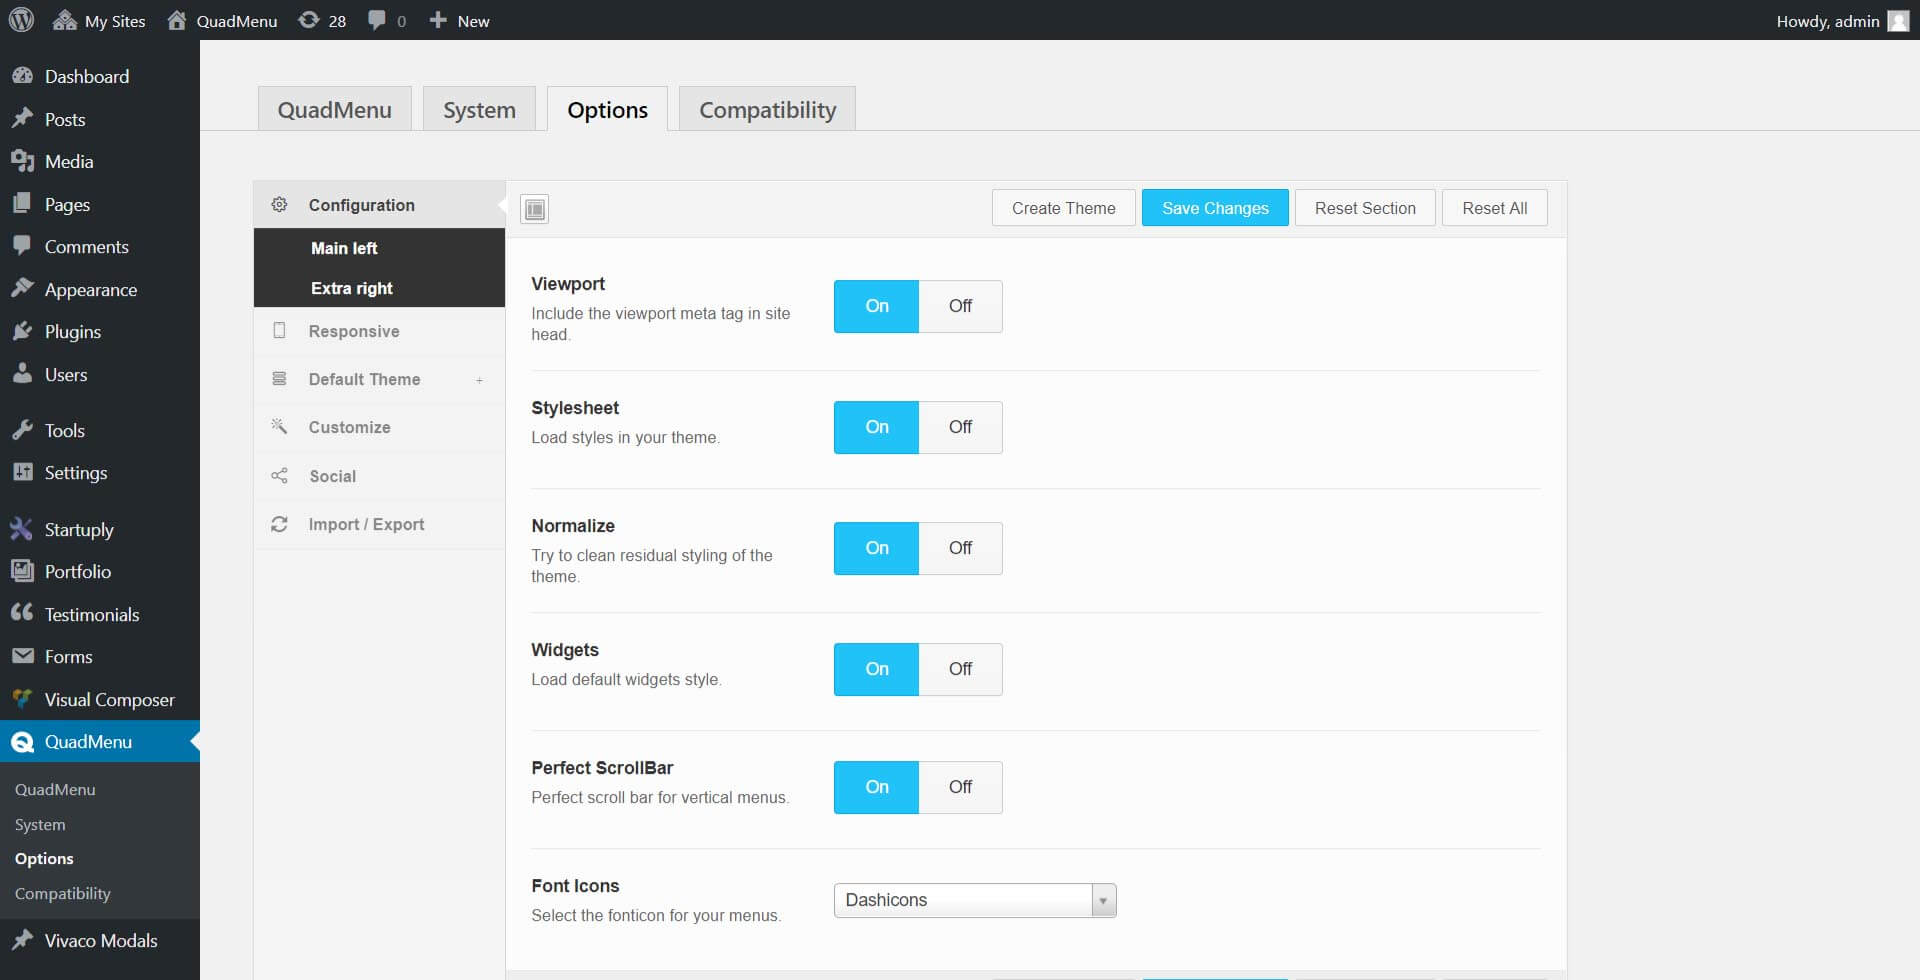The image size is (1920, 980).
Task: Click Save Changes button
Action: coord(1215,208)
